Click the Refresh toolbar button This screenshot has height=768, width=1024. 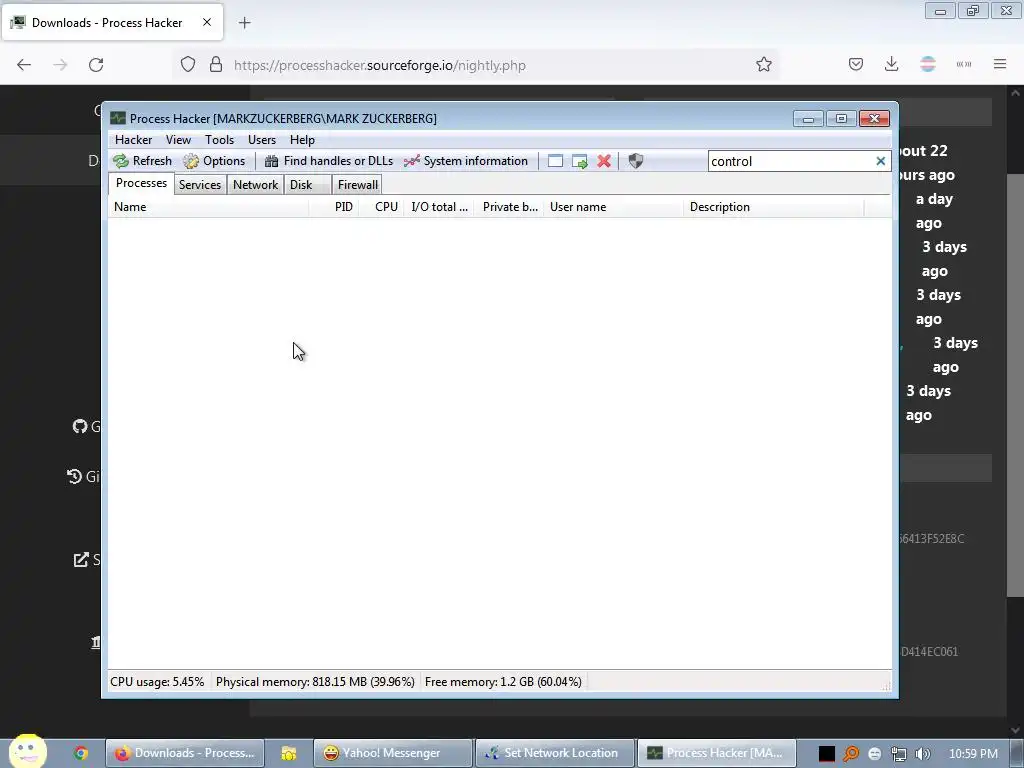[x=142, y=161]
